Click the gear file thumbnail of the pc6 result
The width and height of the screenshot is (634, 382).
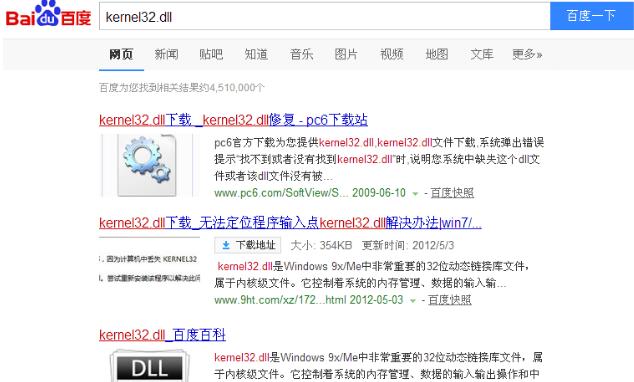148,165
